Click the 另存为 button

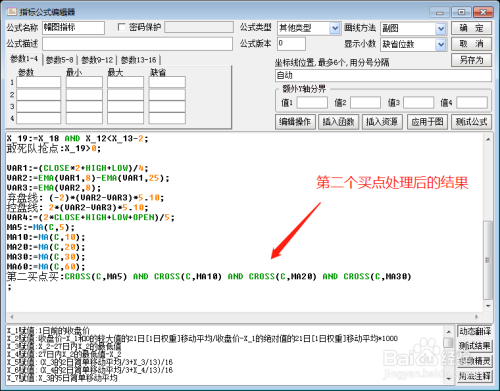coord(471,60)
